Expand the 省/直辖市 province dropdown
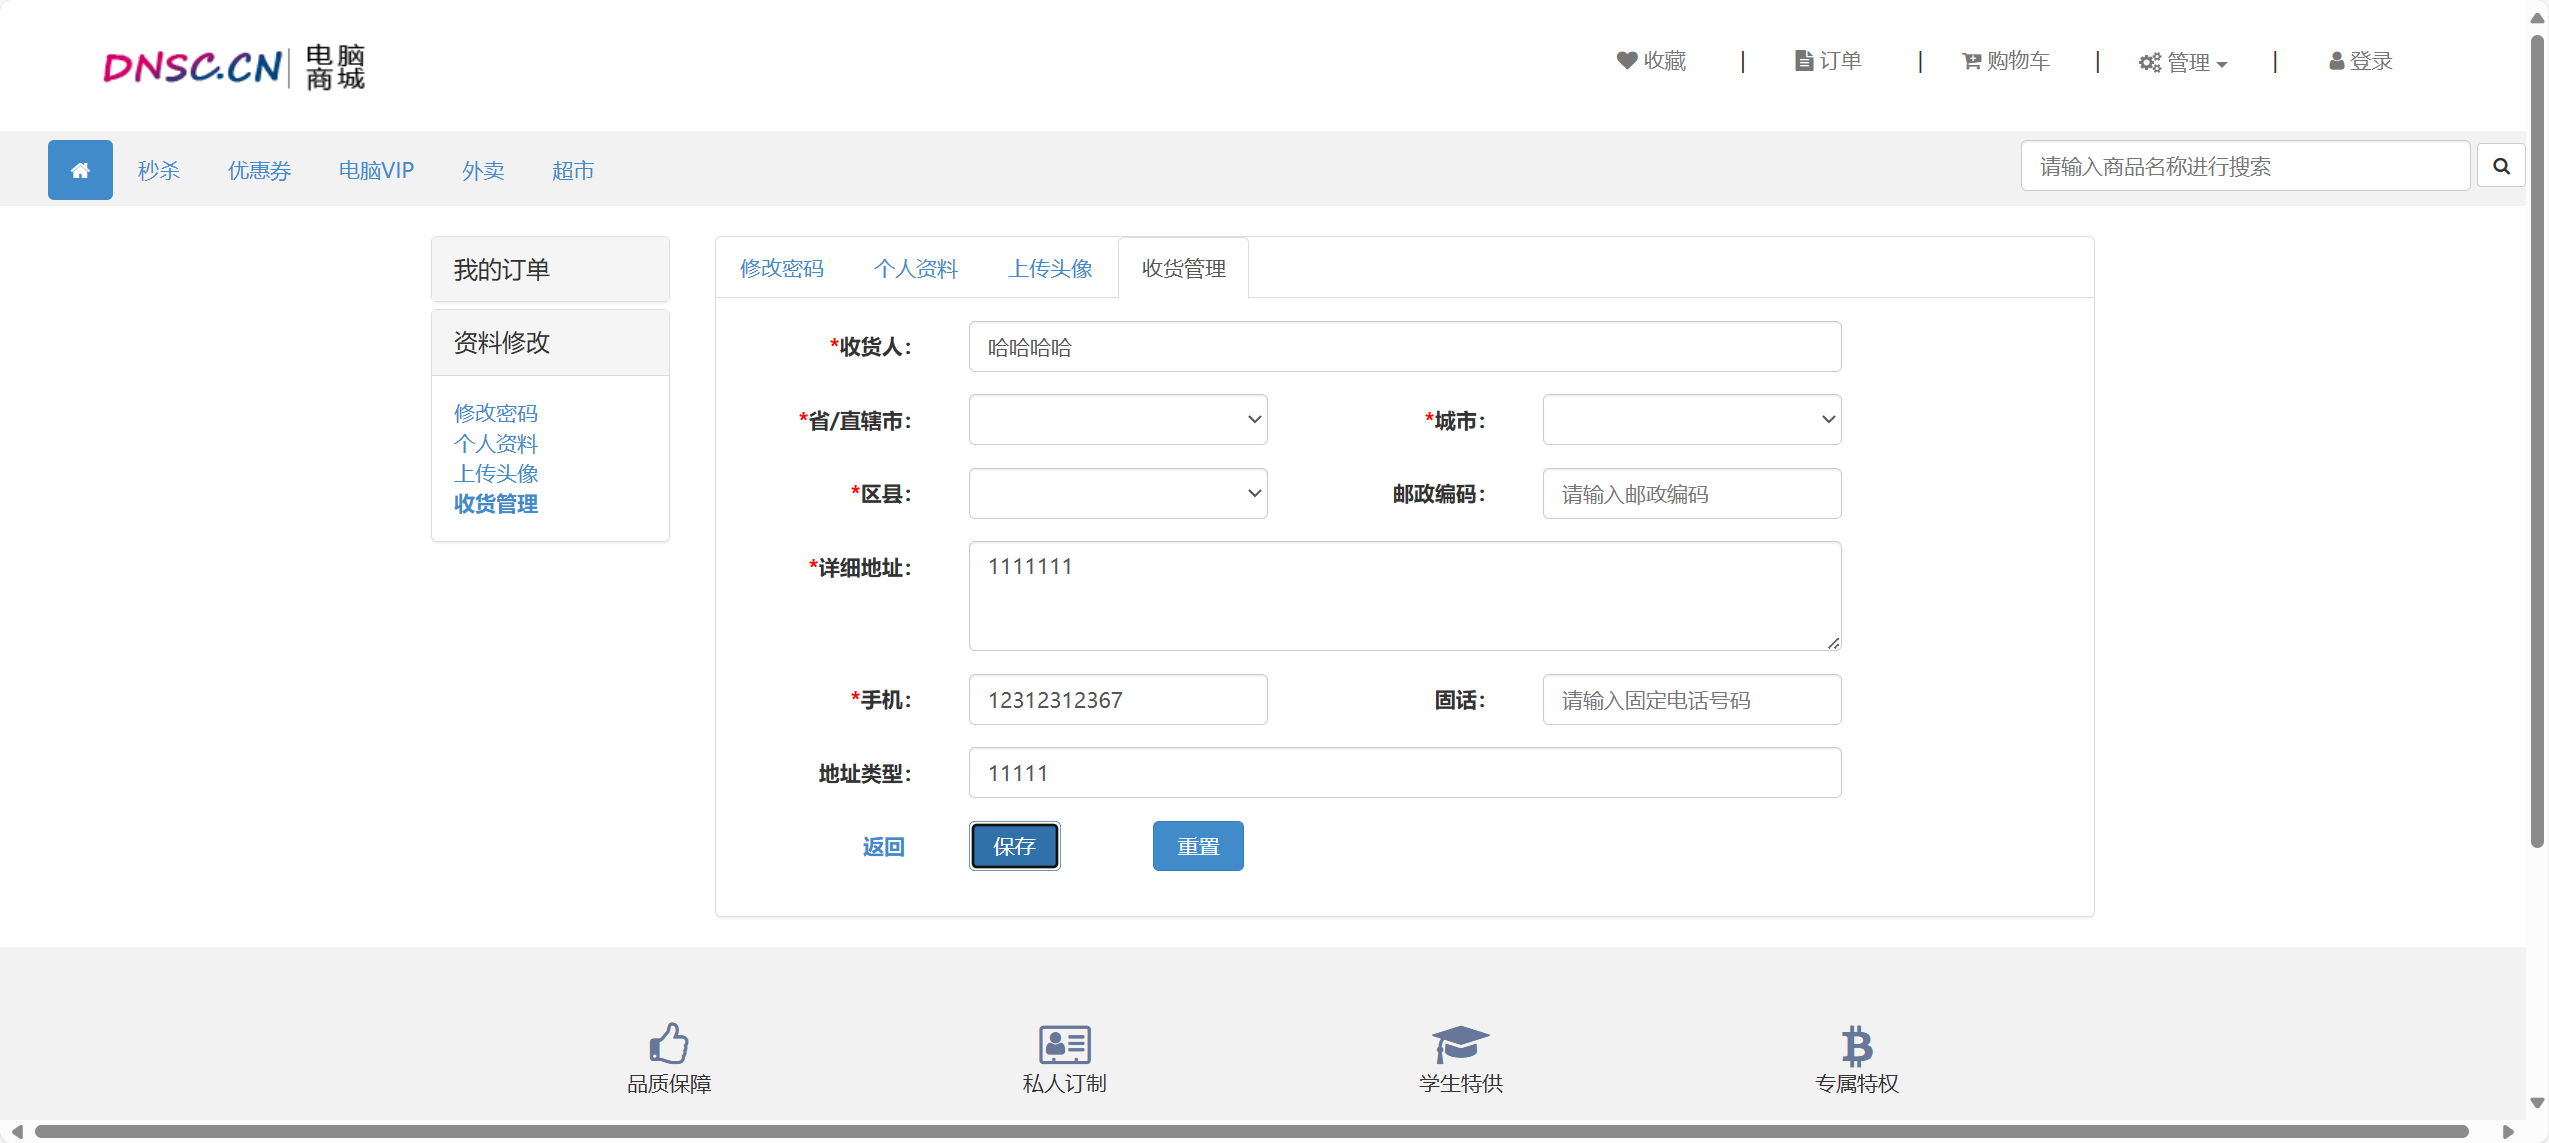Screen dimensions: 2549x1143 [x=1117, y=420]
